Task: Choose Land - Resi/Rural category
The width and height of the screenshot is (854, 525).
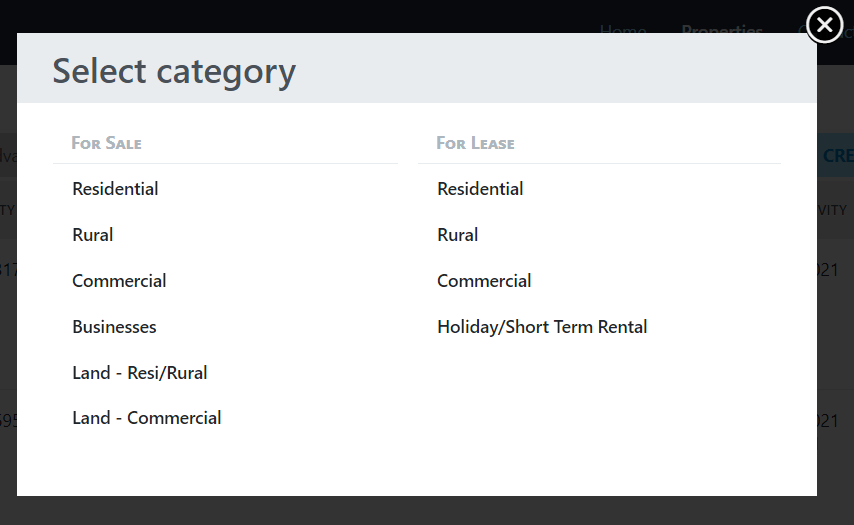Action: click(140, 373)
